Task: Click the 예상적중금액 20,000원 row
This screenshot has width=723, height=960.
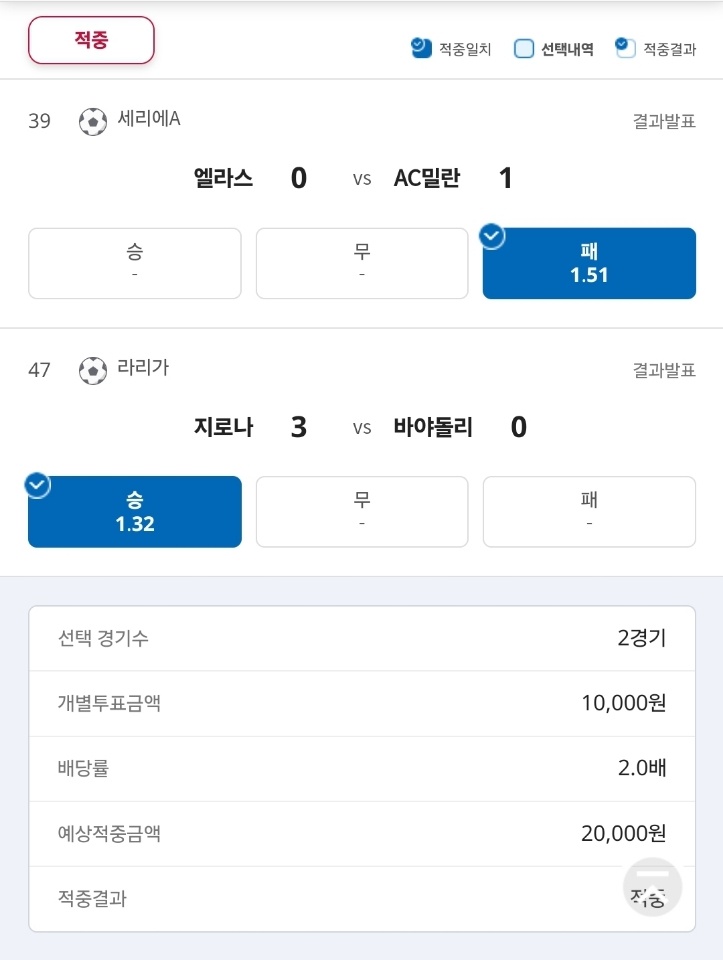Action: (362, 833)
